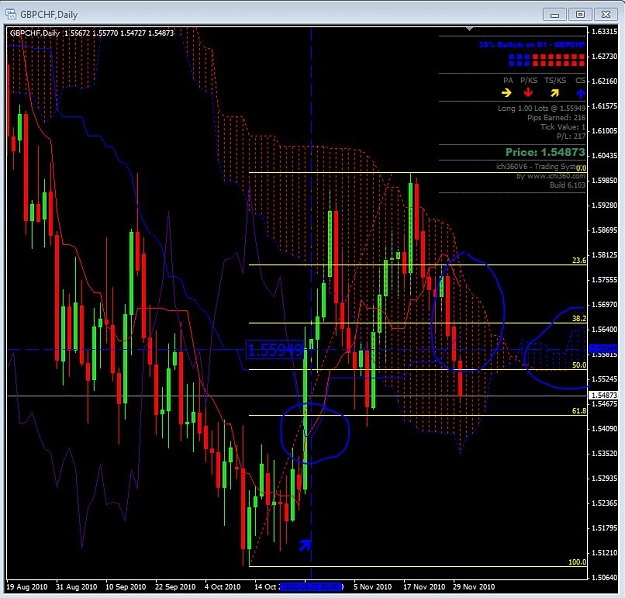
Task: Open the 'by www.ichi360.com' link text
Action: [x=551, y=176]
